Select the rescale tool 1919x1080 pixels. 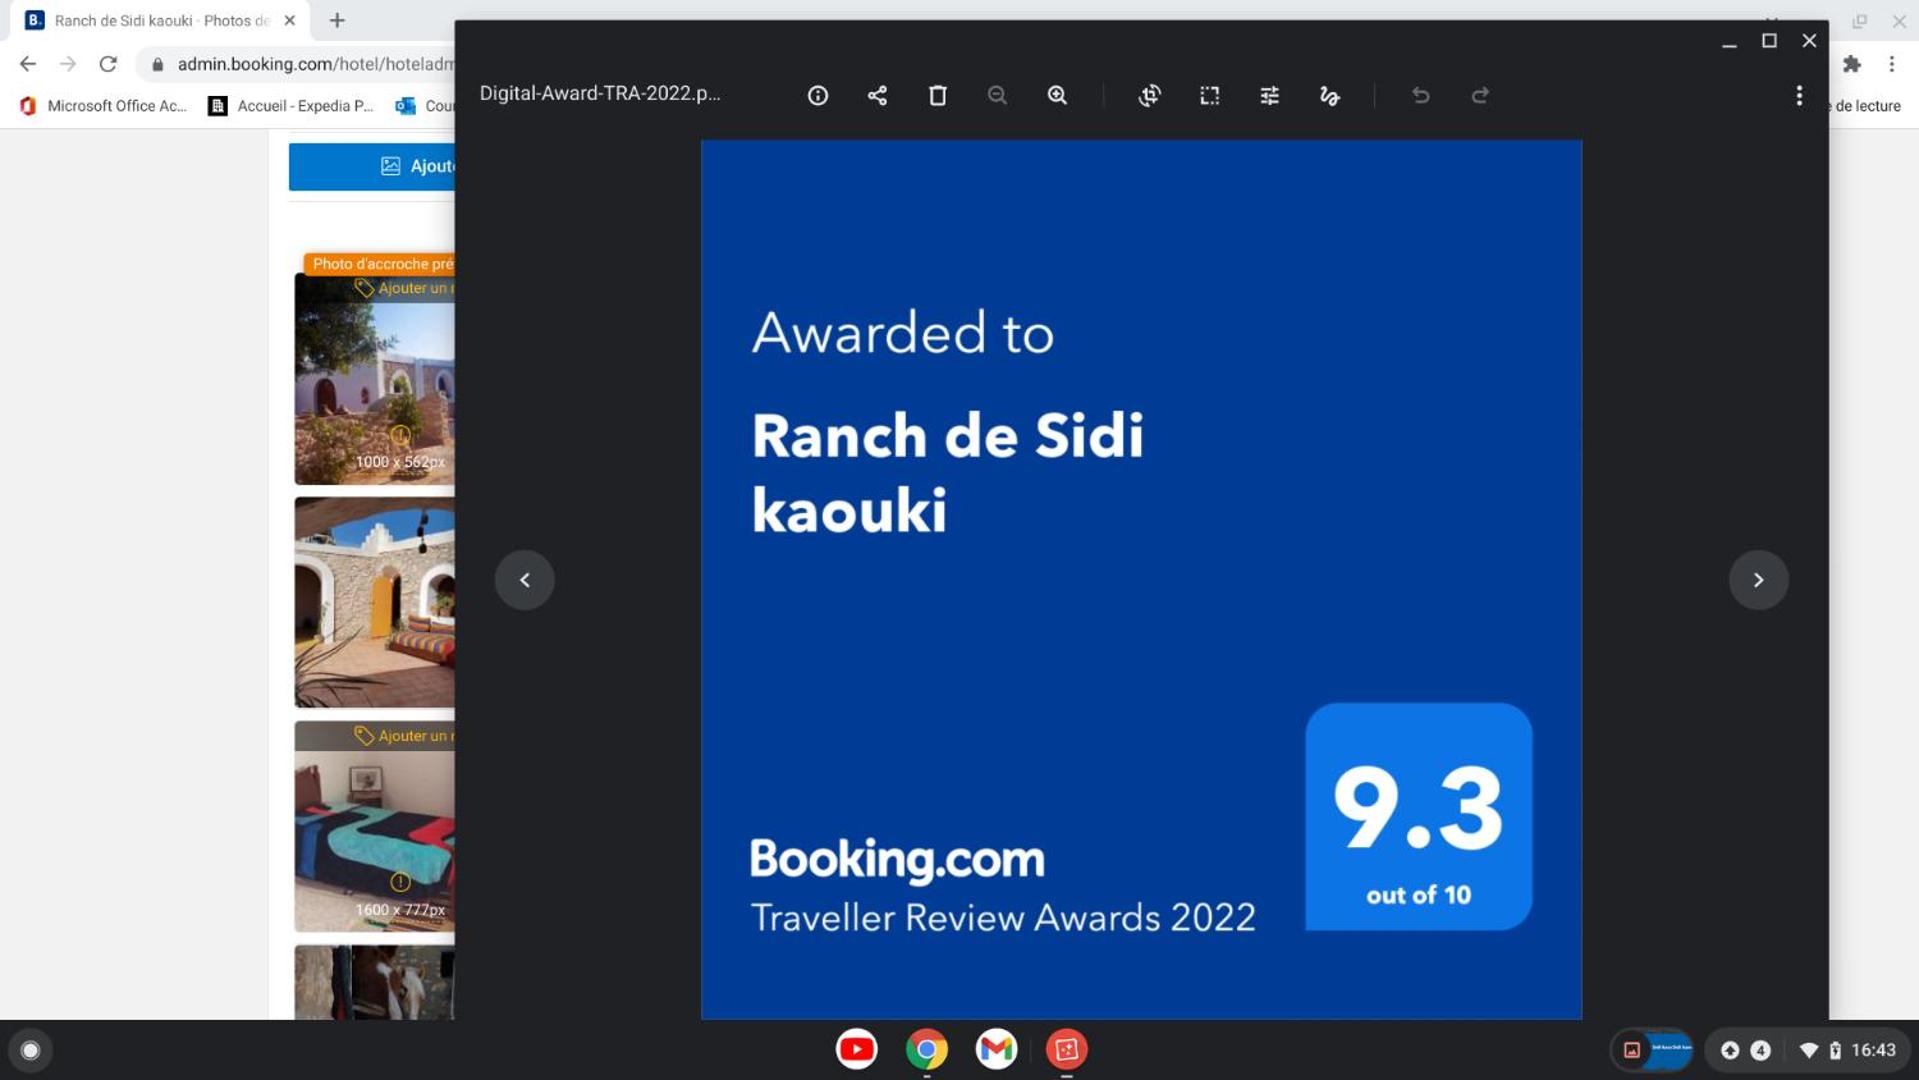1209,95
